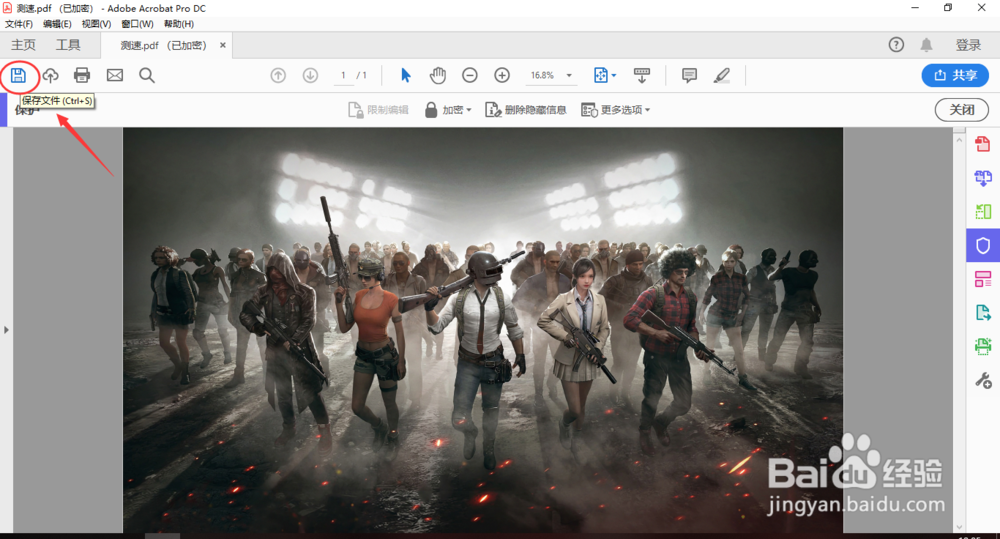Click the scrolling mode icon
The width and height of the screenshot is (1000, 539).
click(x=642, y=75)
